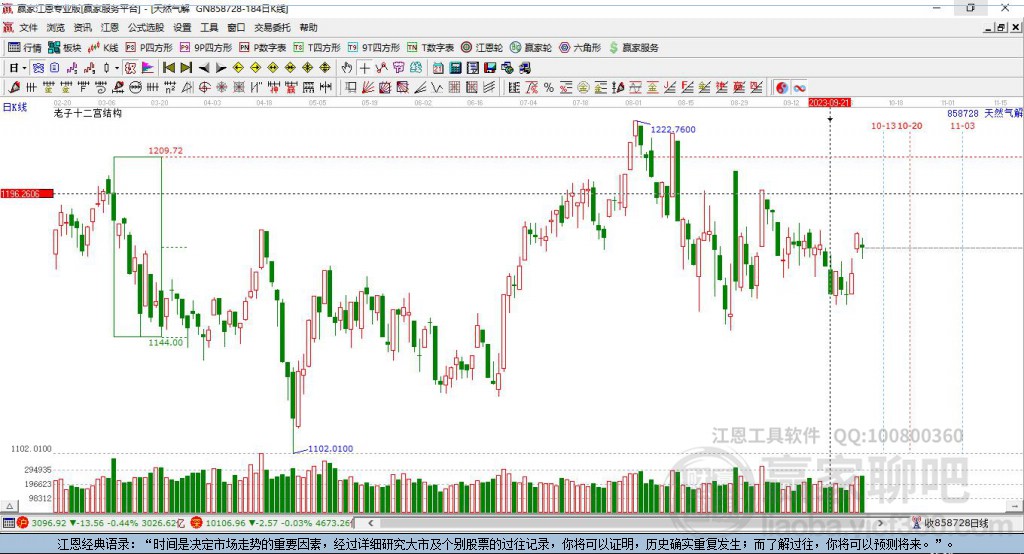Open the 公式选股 menu

[x=146, y=27]
